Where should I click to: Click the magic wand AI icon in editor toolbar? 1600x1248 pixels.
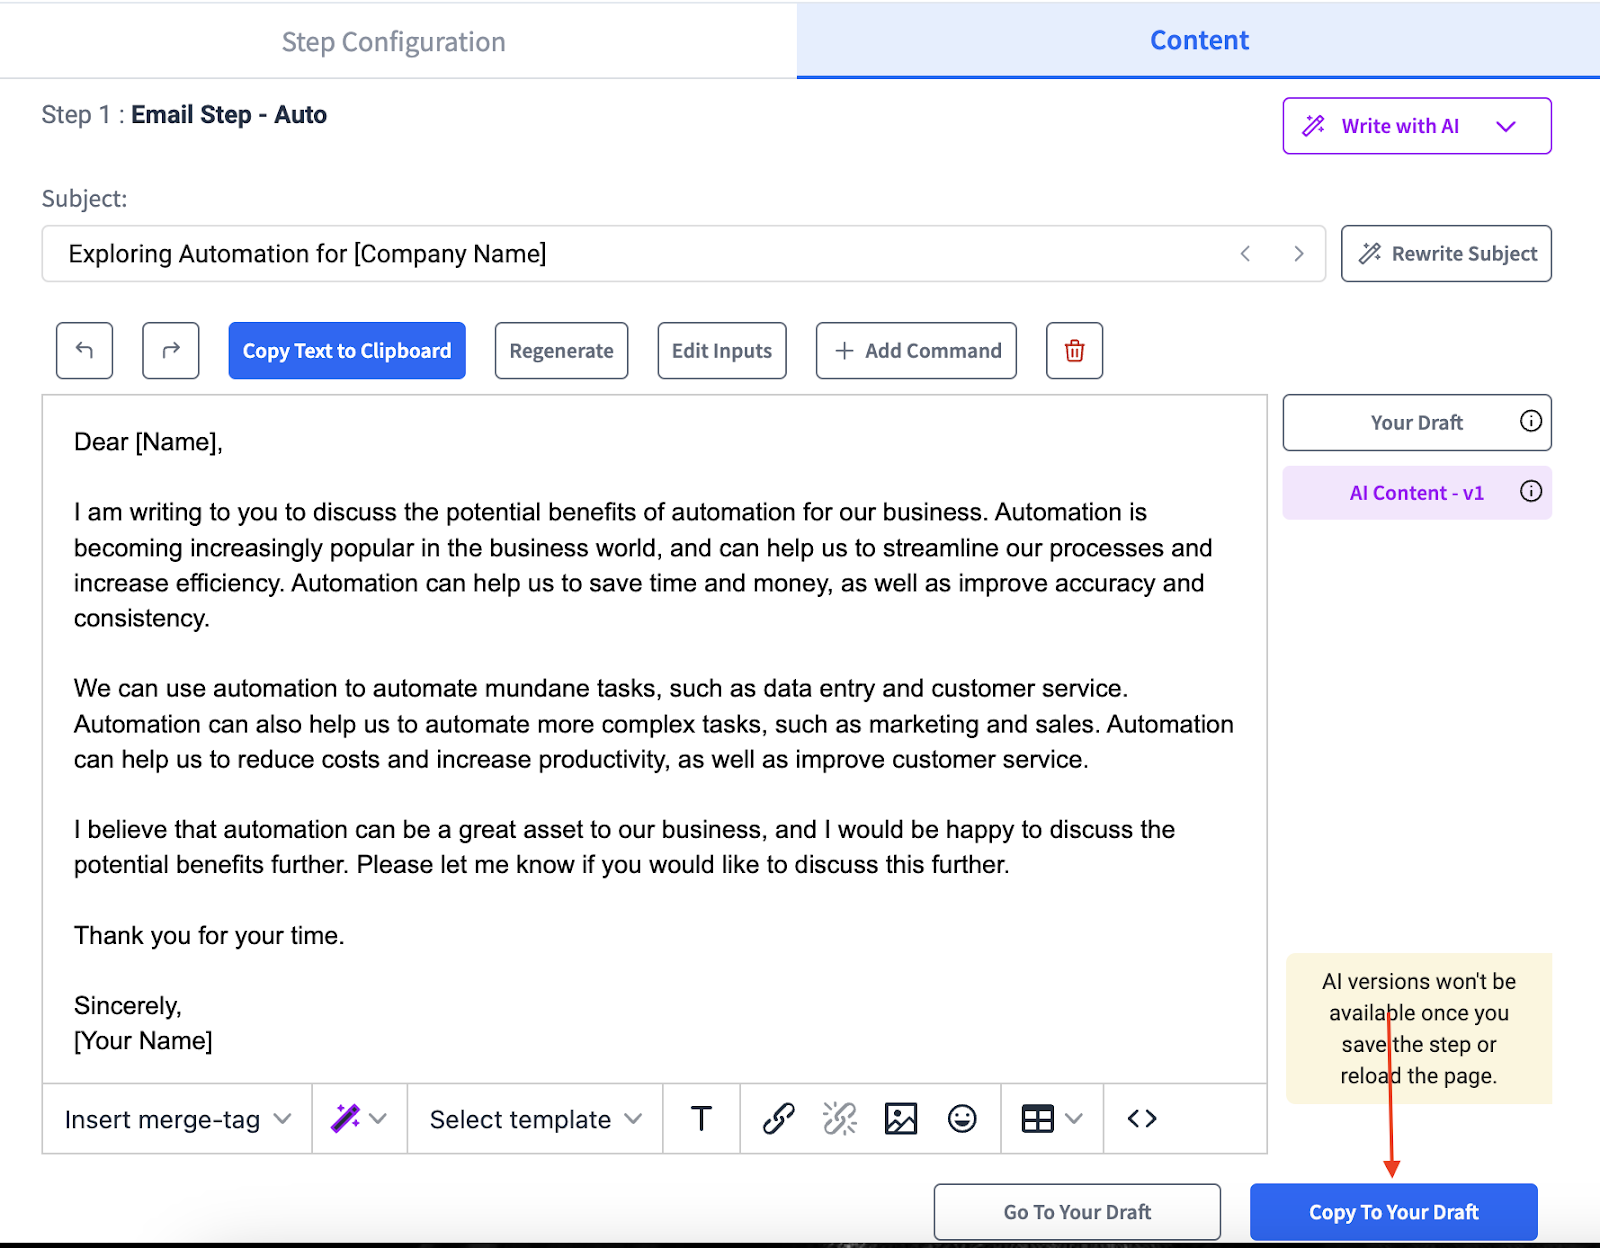[346, 1119]
